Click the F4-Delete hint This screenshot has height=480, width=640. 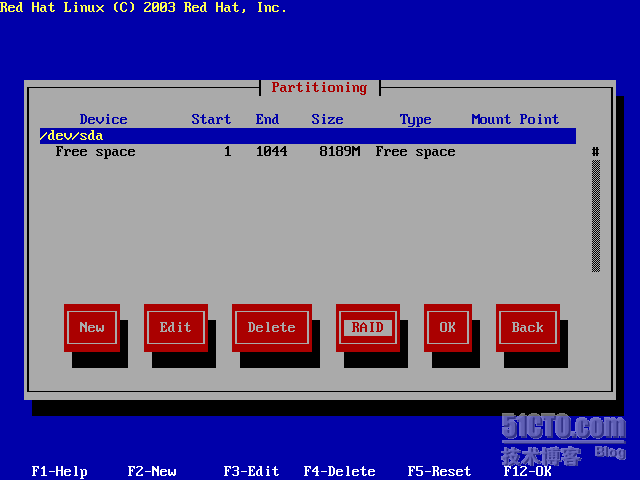(x=340, y=472)
